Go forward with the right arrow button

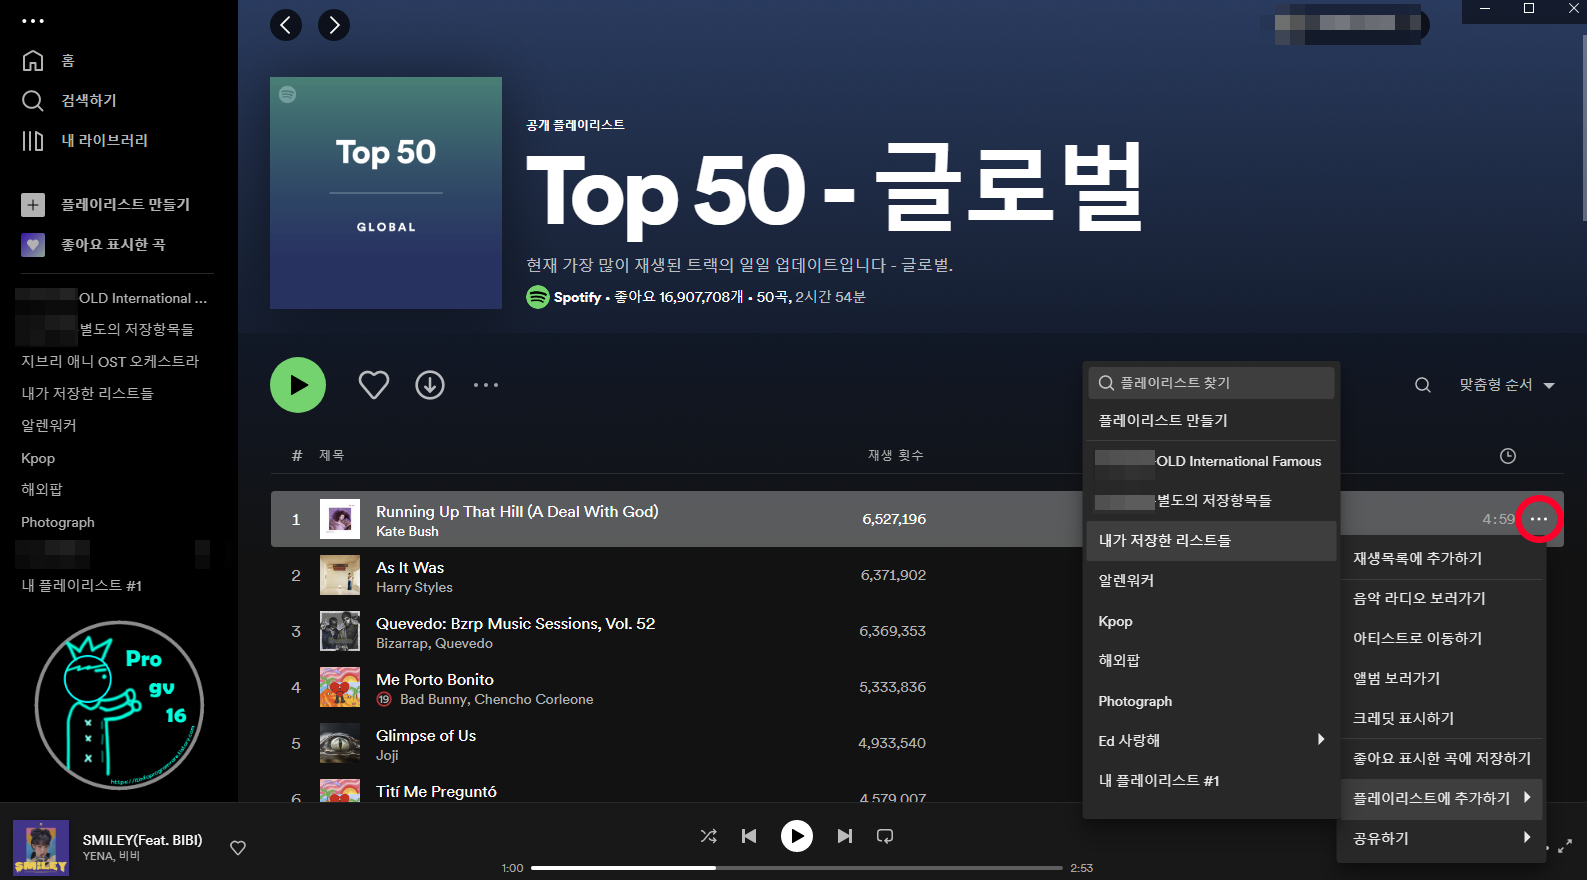334,25
